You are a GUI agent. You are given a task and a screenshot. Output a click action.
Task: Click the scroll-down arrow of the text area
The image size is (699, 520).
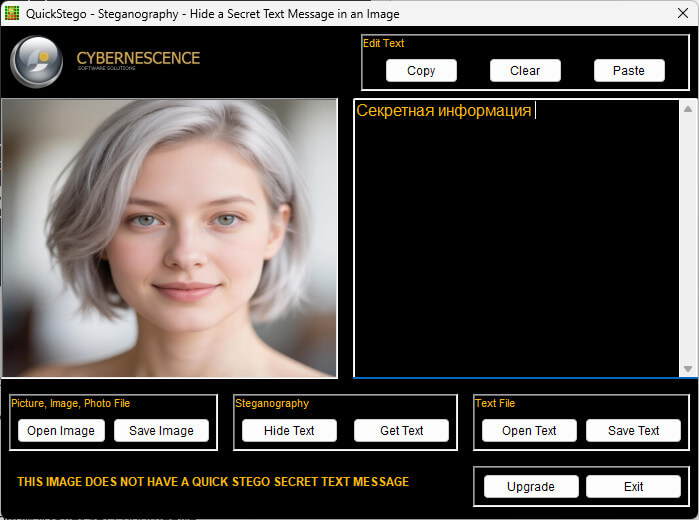688,369
